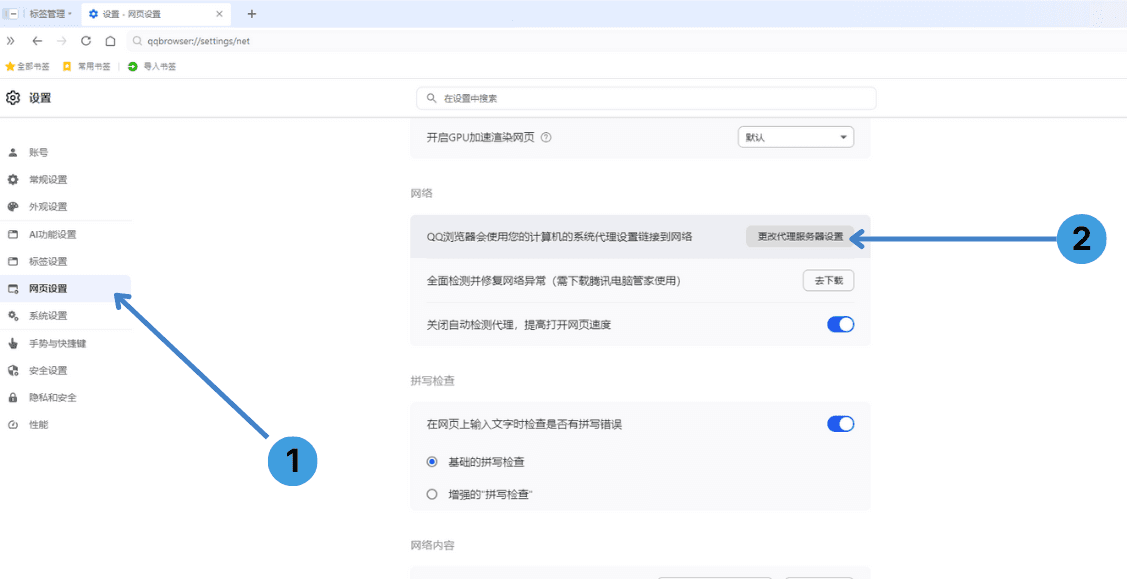Toggle spell check 在网页上输入文字时检查 switch
The width and height of the screenshot is (1127, 579).
coord(840,424)
